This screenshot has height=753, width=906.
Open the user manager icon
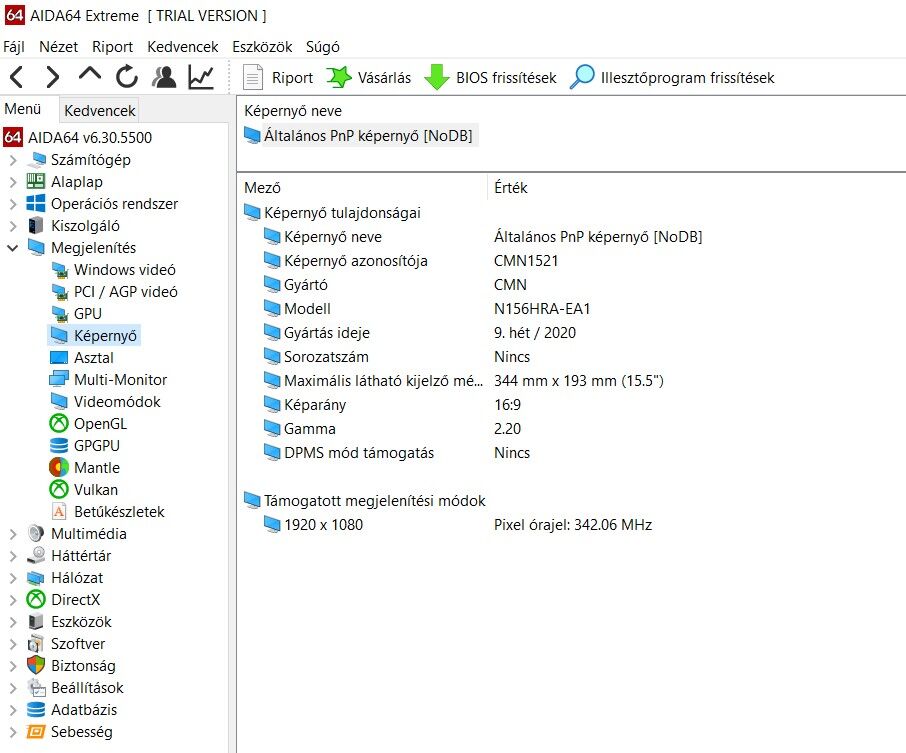tap(164, 77)
